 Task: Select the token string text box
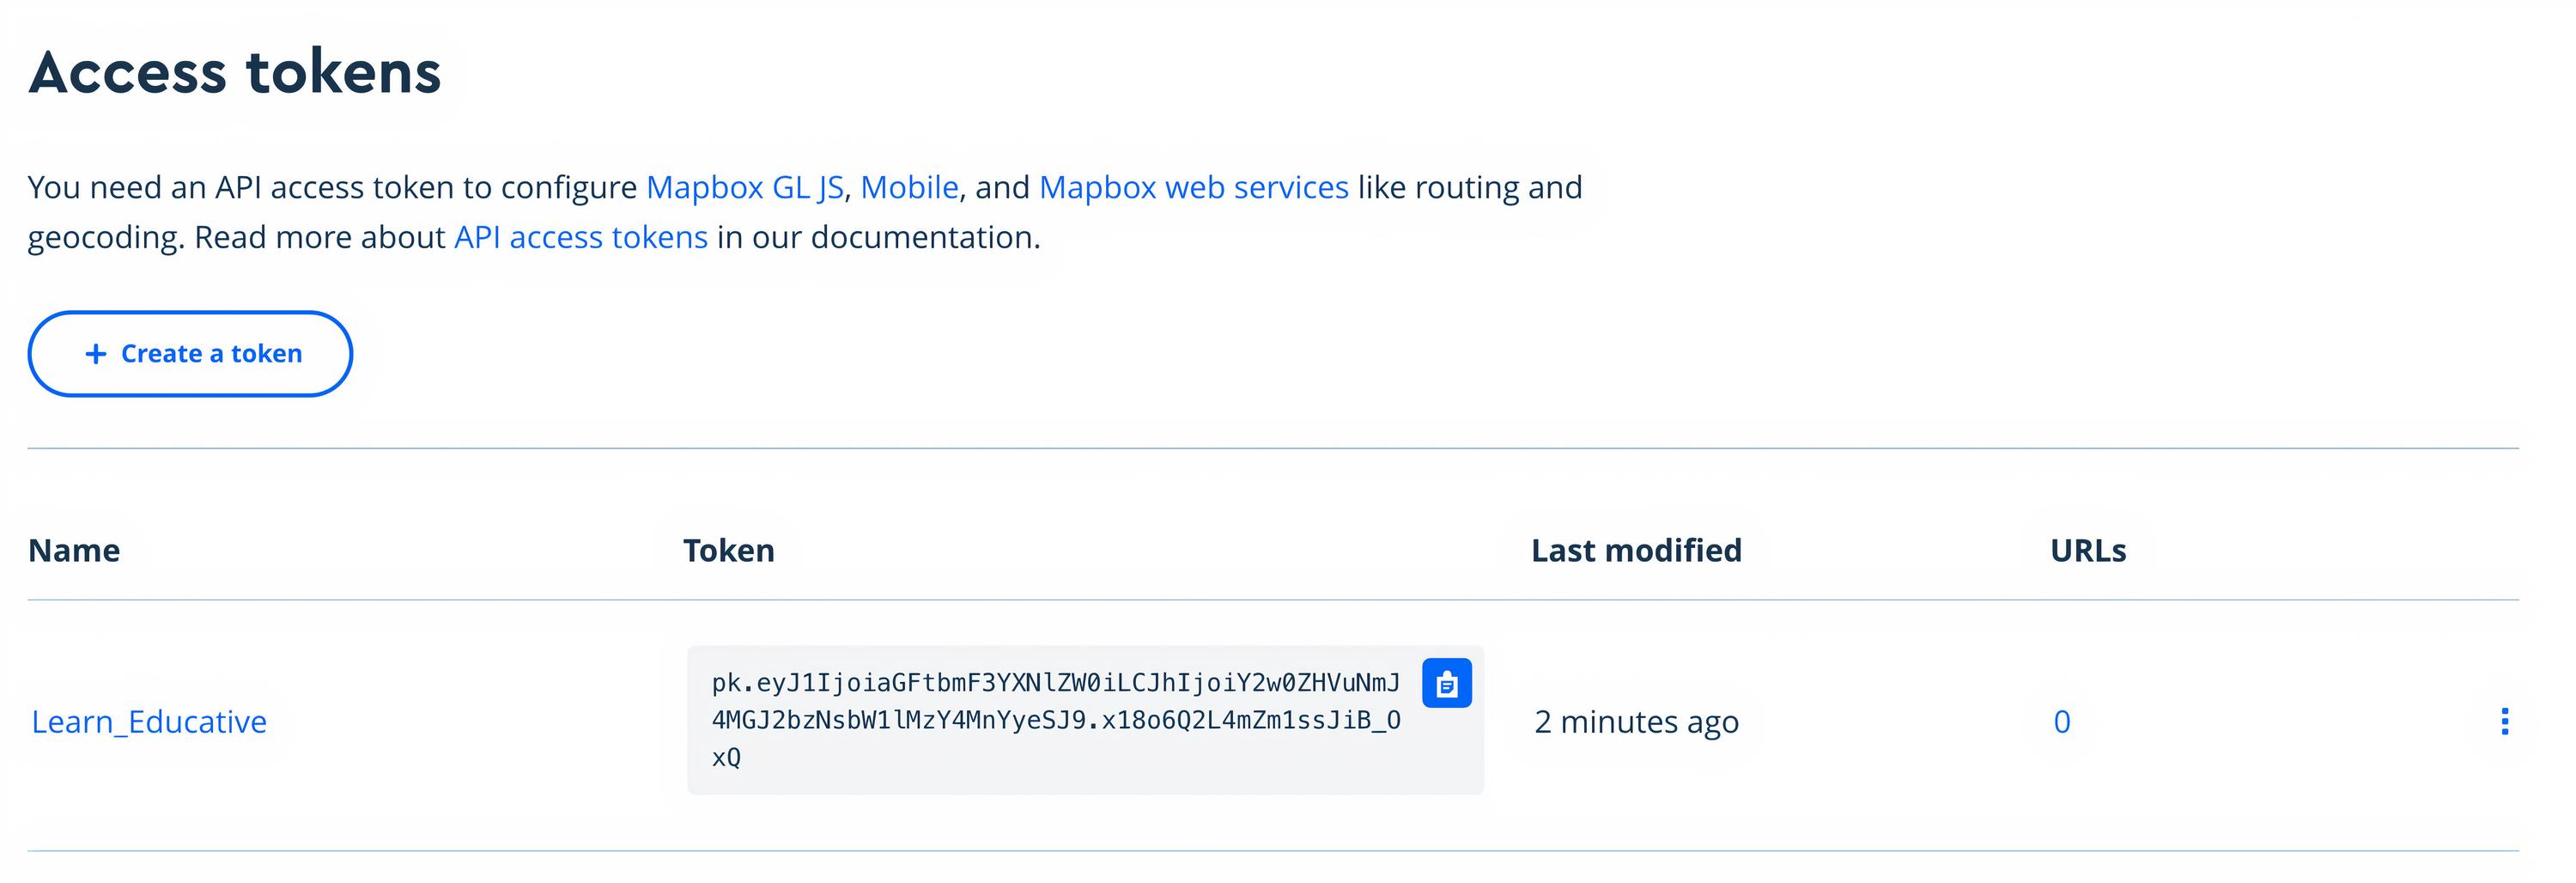(1050, 722)
